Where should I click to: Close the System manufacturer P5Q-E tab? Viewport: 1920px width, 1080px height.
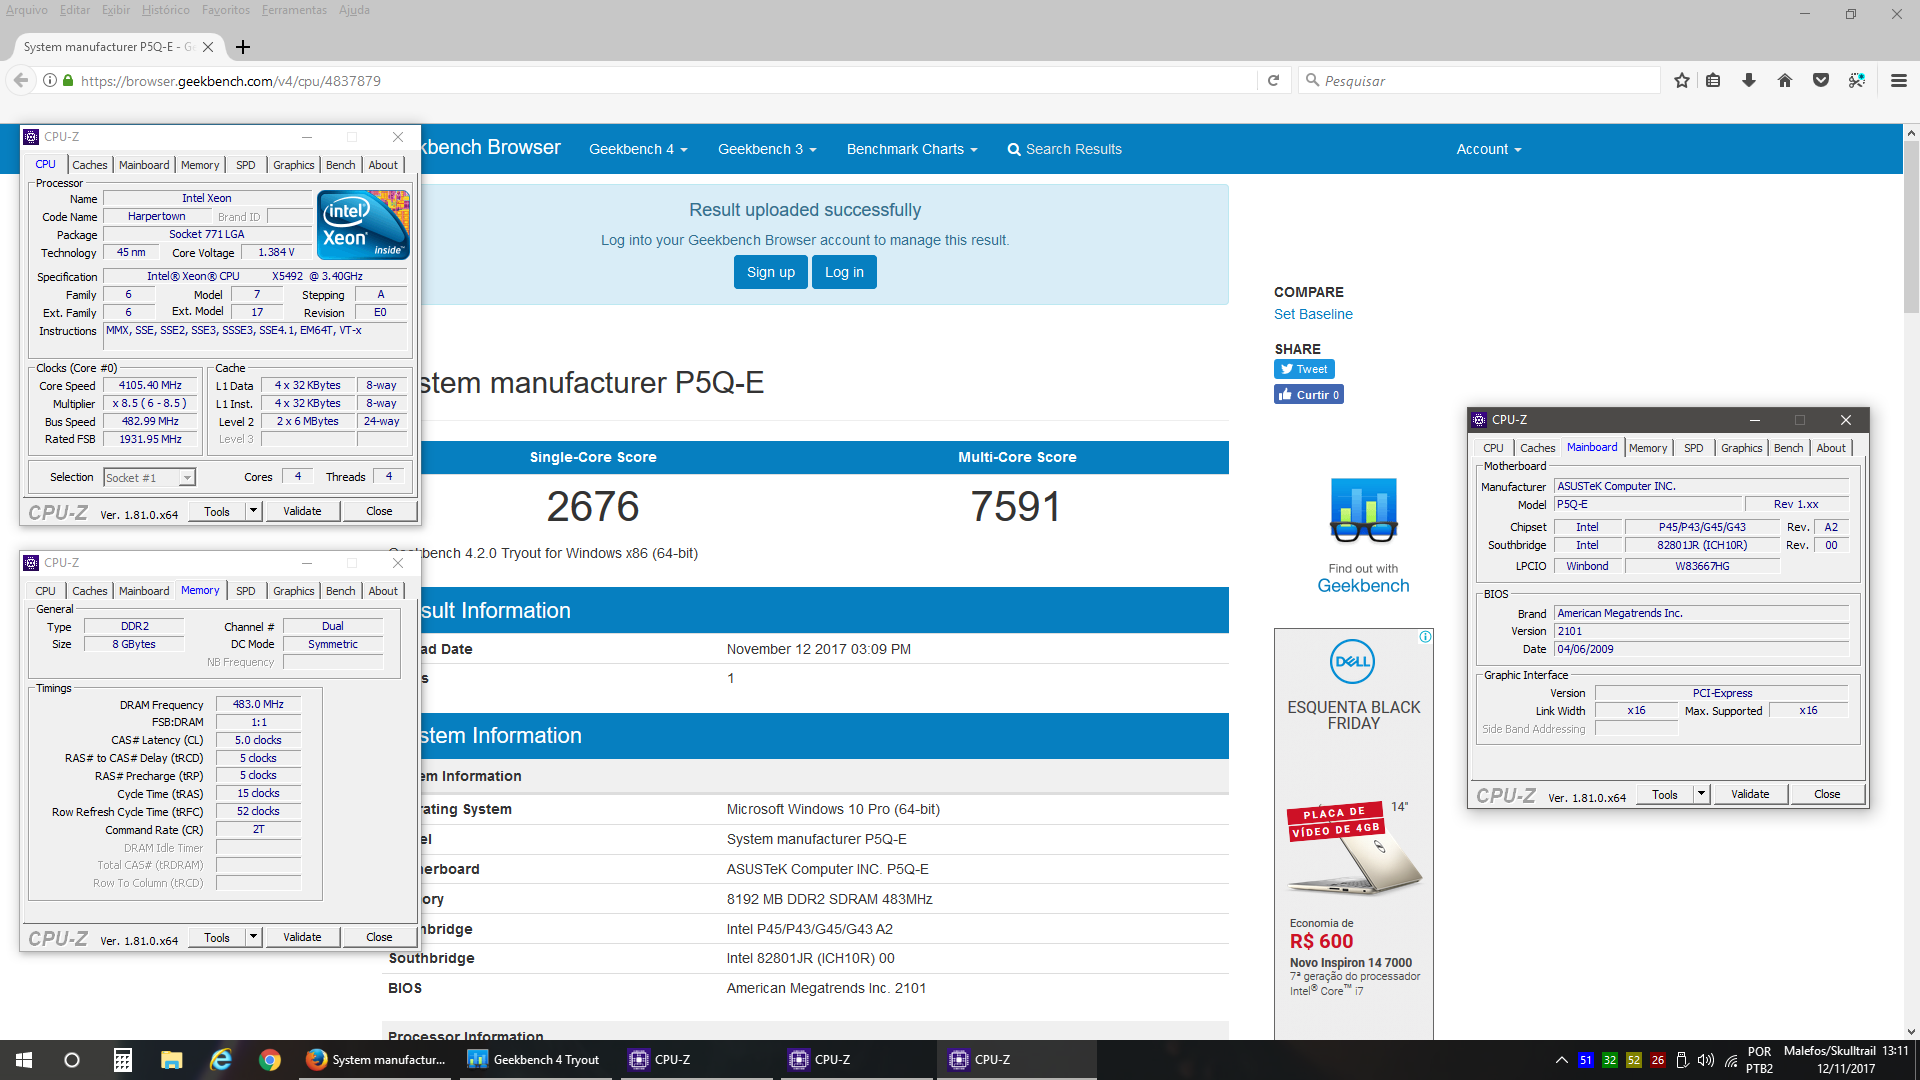point(208,47)
